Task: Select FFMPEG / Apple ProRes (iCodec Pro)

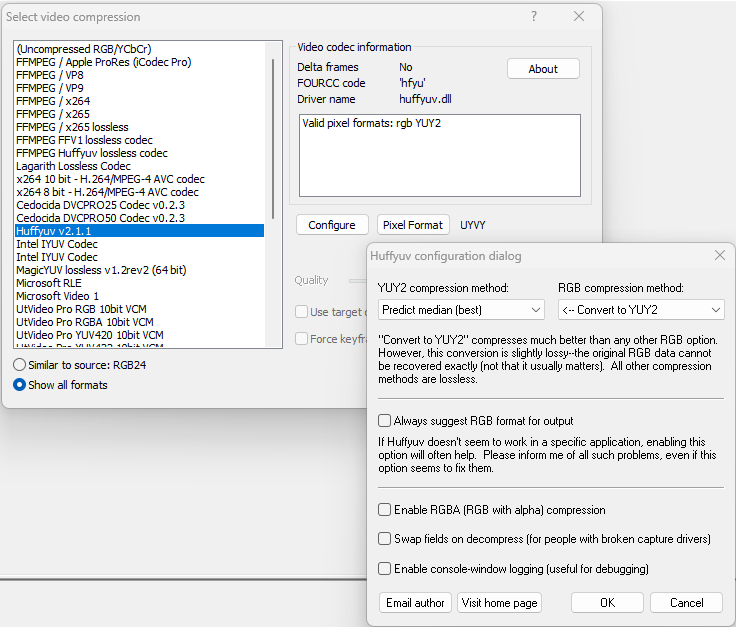Action: coord(139,62)
